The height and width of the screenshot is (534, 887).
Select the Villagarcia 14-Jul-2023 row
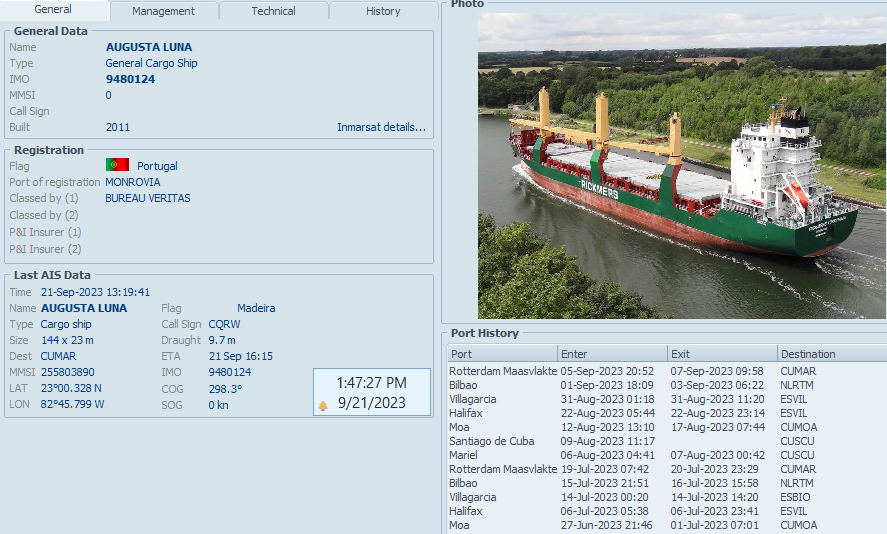(x=668, y=497)
